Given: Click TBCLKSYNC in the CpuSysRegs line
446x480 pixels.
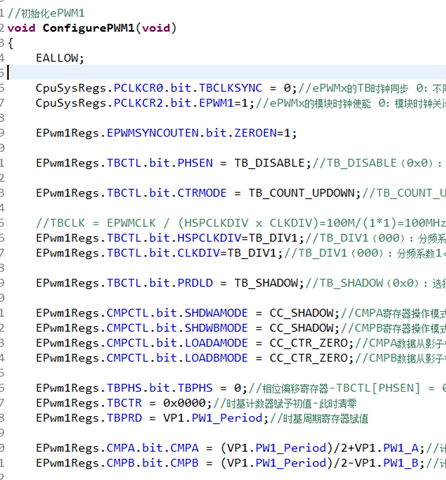Looking at the screenshot, I should pyautogui.click(x=230, y=88).
